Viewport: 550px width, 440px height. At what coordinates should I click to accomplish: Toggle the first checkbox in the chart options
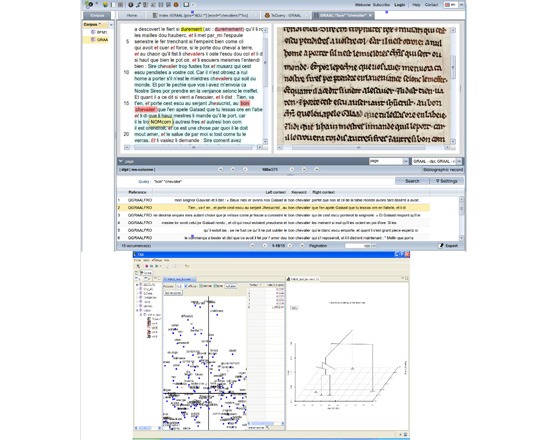point(186,287)
